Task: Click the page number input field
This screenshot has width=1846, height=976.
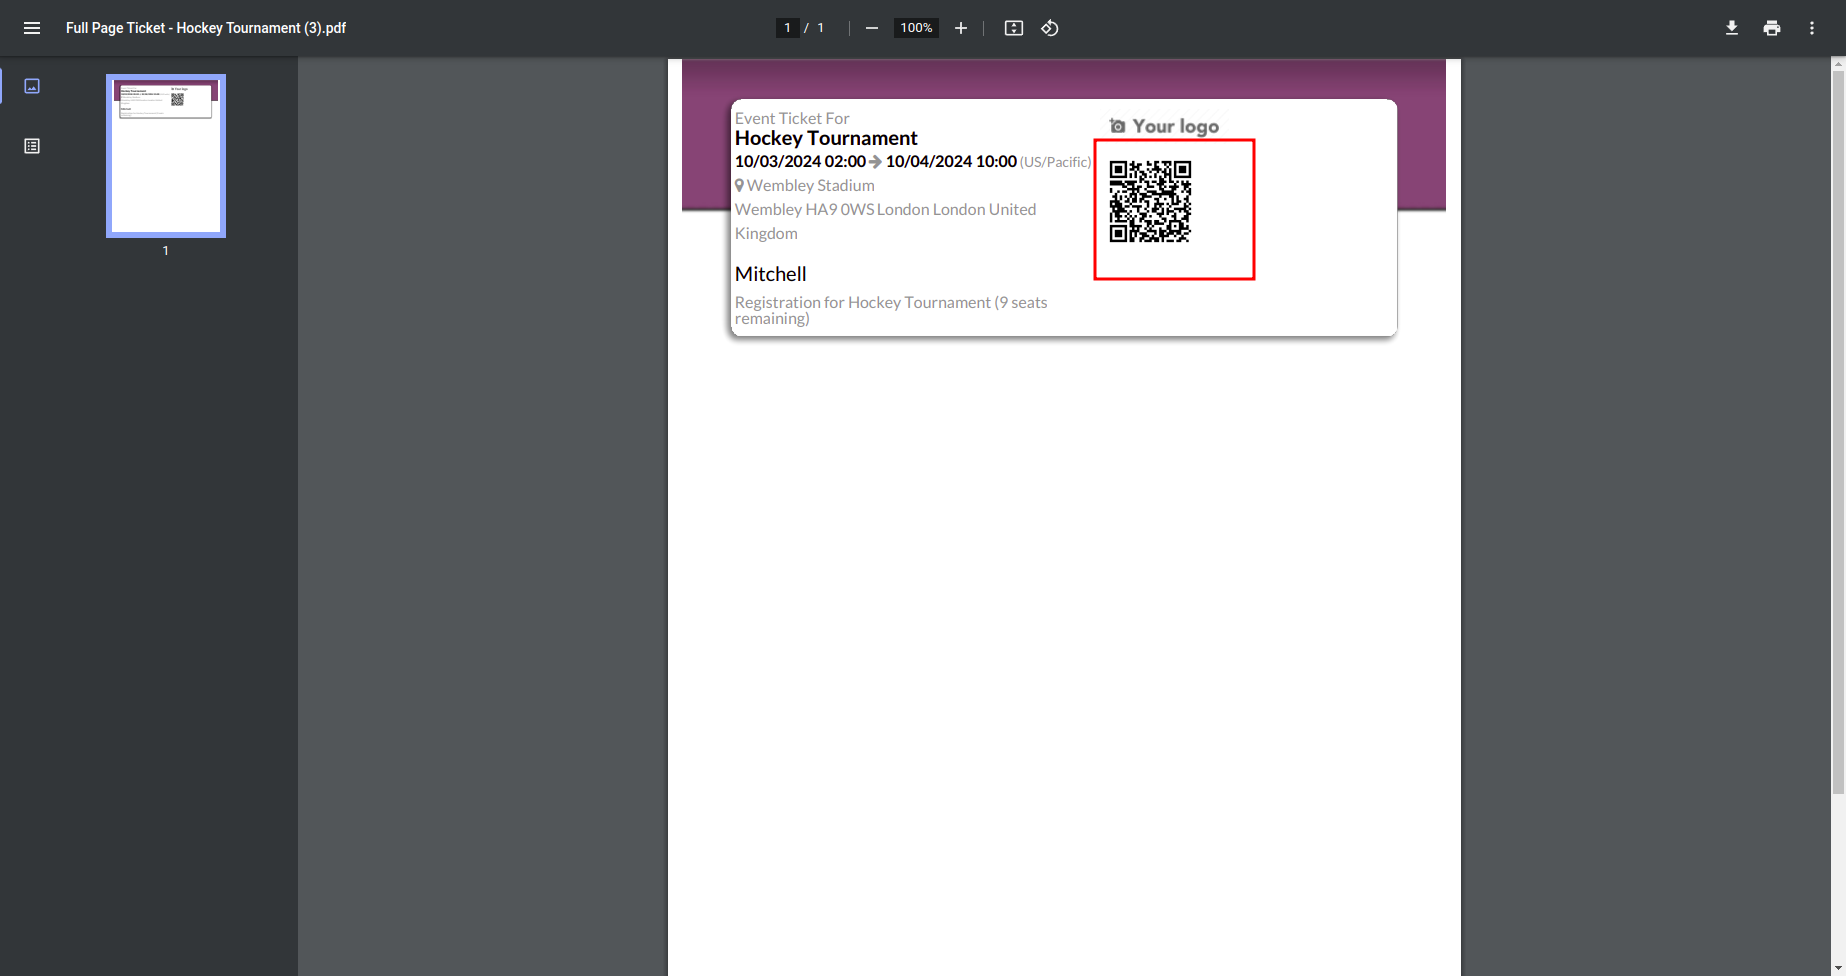Action: click(788, 28)
